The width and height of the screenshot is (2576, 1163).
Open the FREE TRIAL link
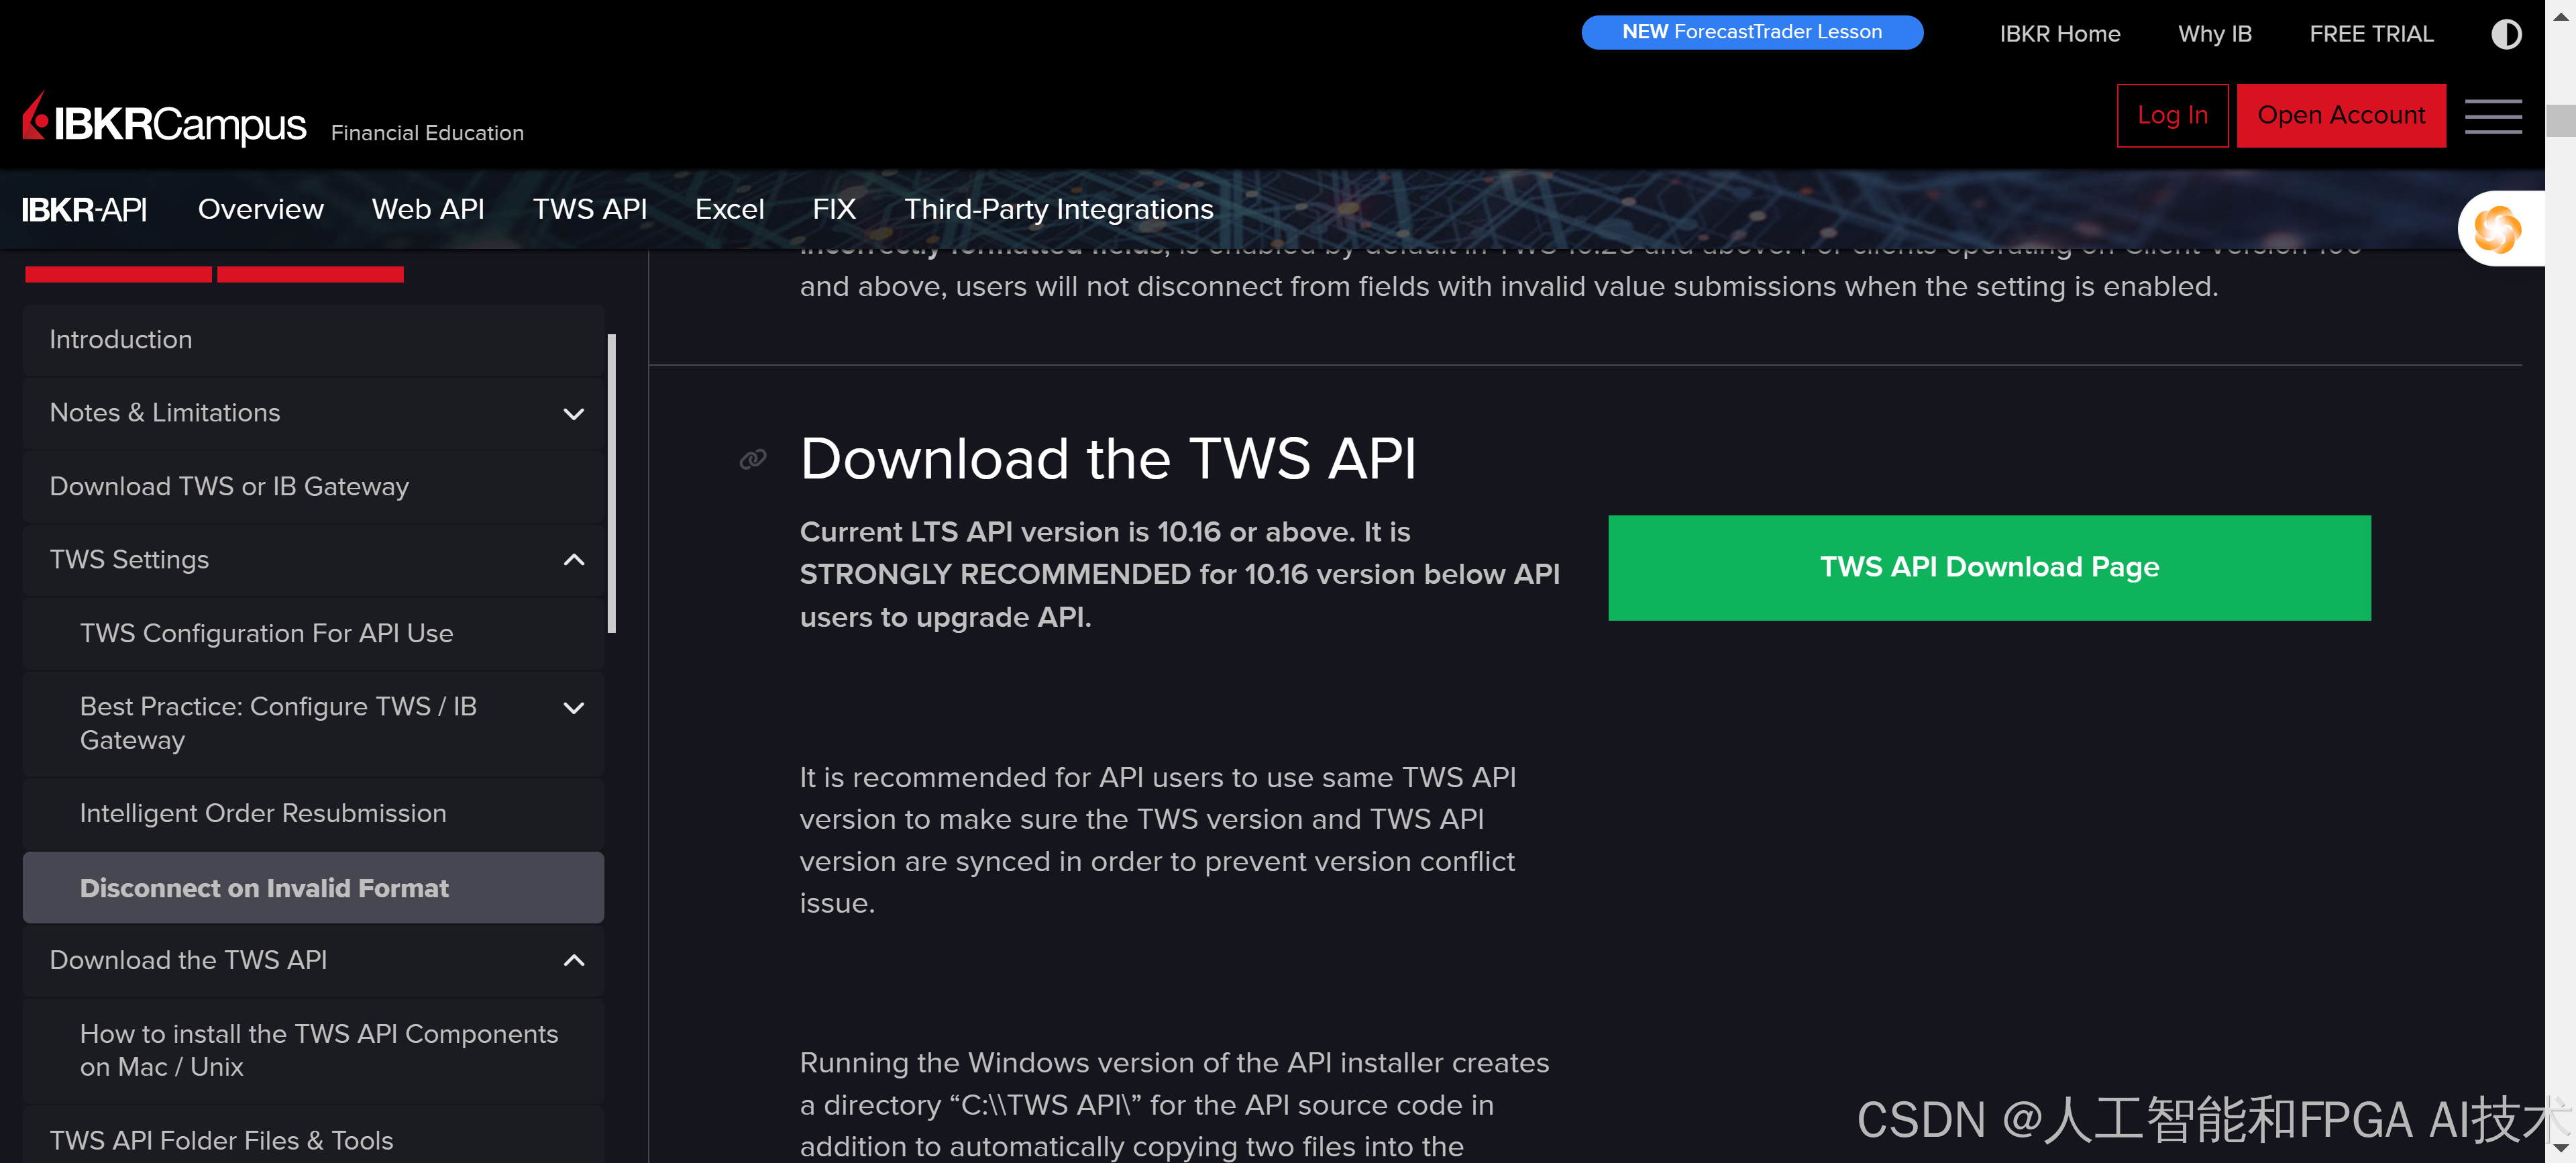point(2371,34)
